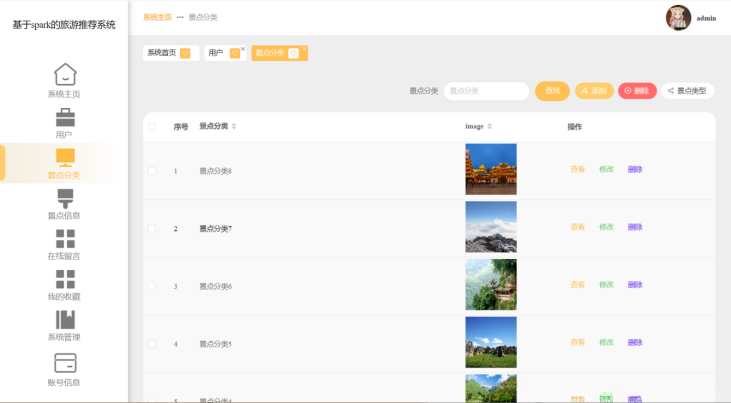View details (查看) of 景点分类6

coord(578,285)
